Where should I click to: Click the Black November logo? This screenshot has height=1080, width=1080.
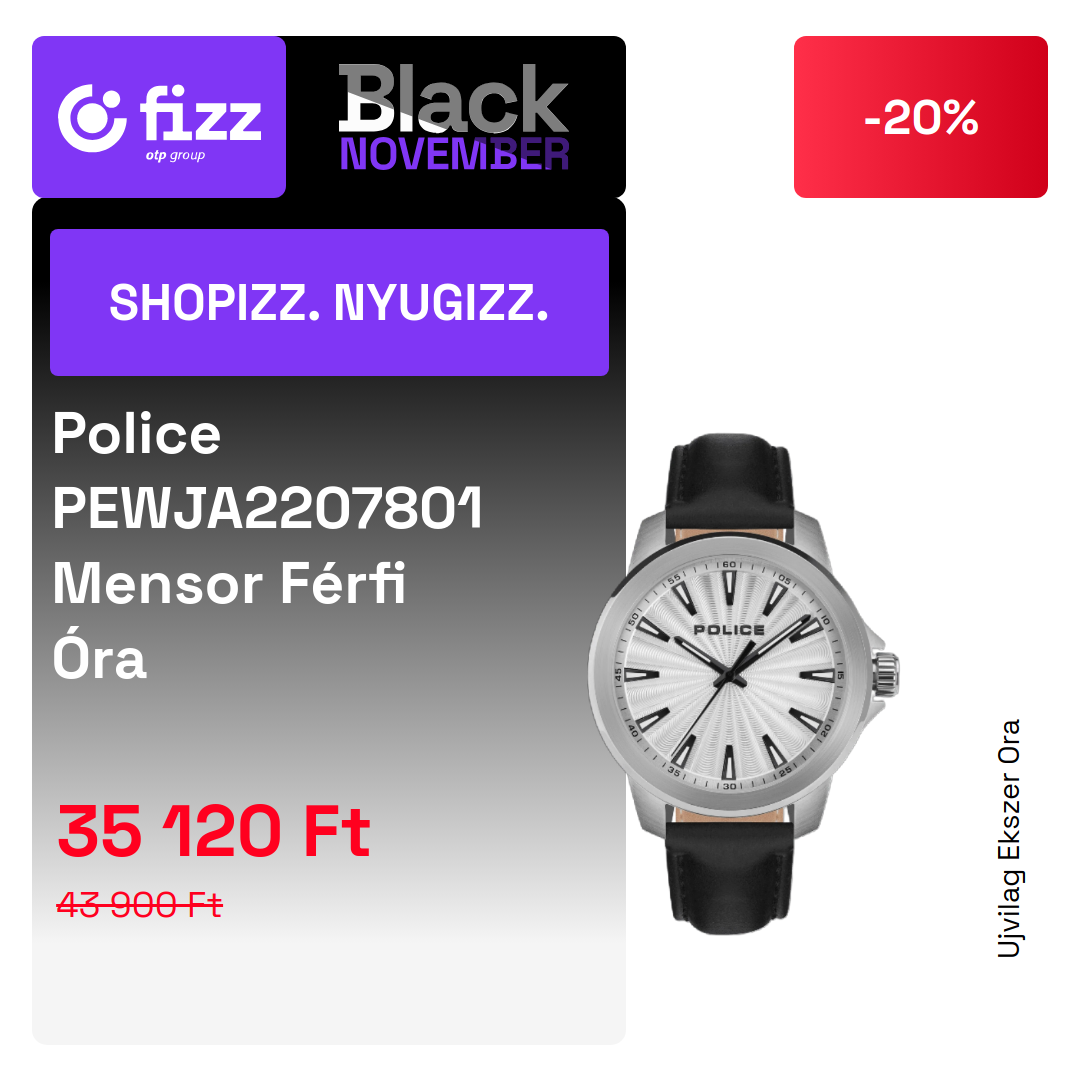[x=454, y=116]
